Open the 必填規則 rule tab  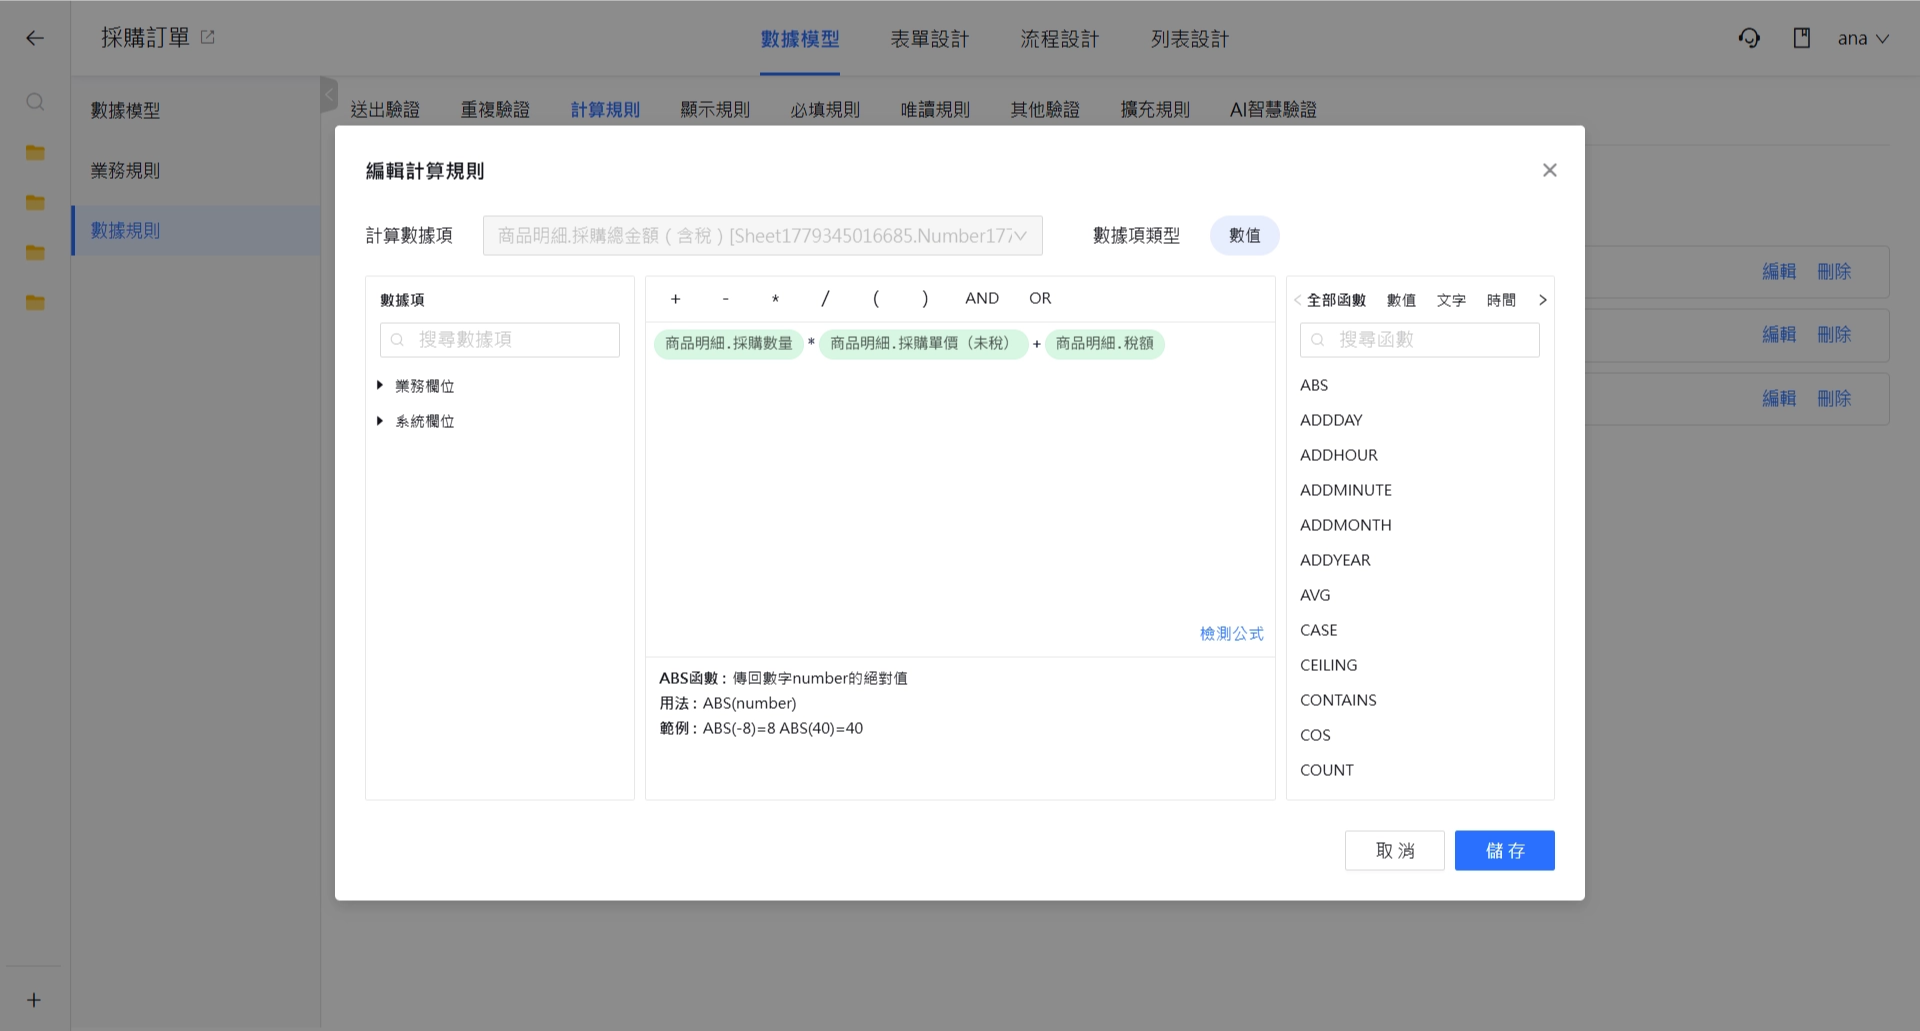coord(825,109)
